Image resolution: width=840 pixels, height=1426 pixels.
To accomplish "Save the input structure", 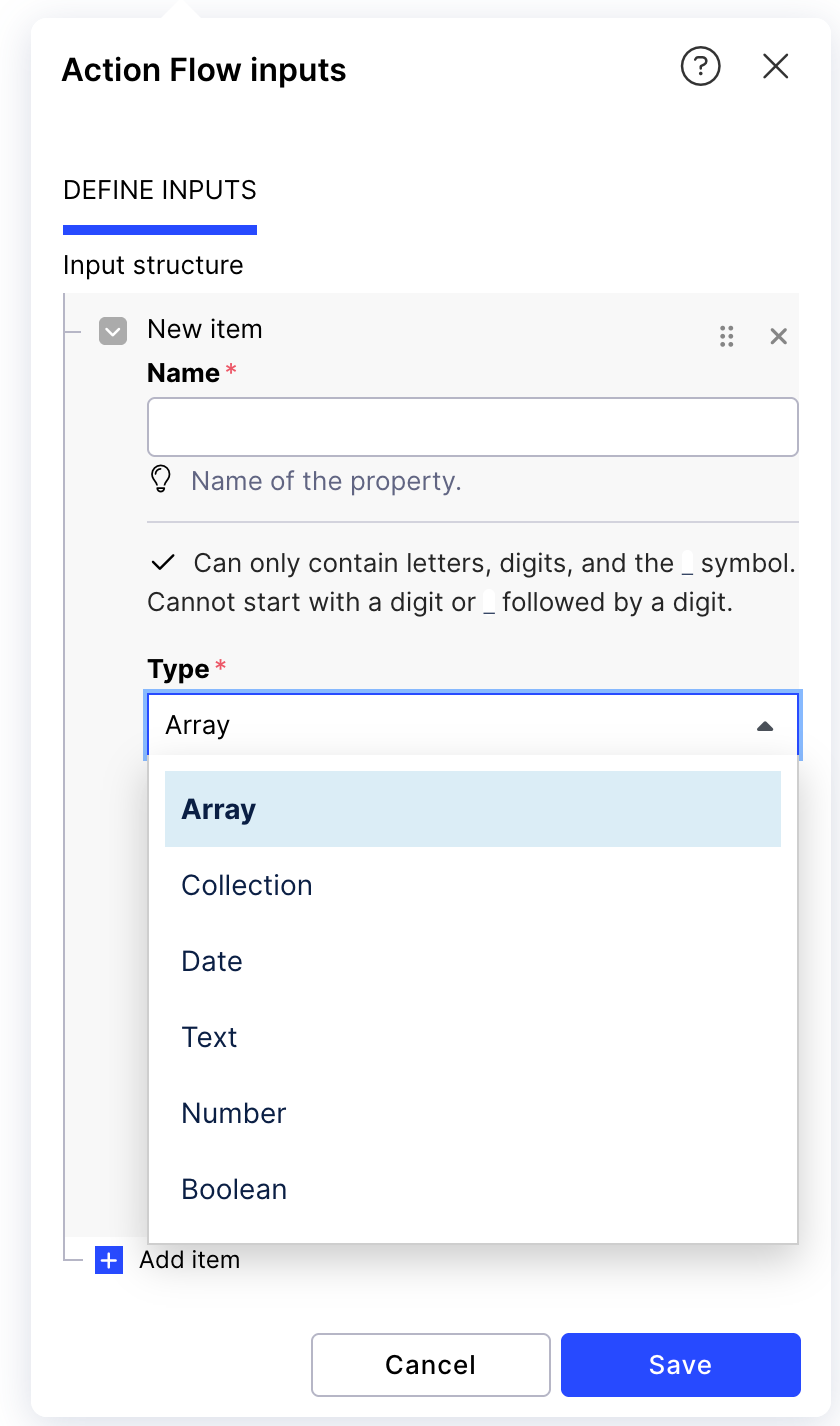I will [x=680, y=1365].
